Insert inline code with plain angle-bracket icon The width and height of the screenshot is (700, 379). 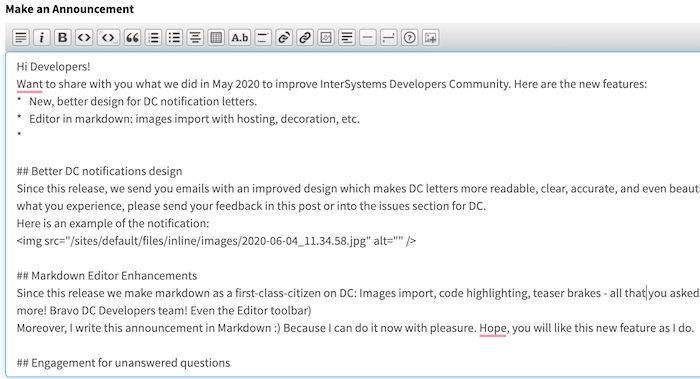point(84,37)
